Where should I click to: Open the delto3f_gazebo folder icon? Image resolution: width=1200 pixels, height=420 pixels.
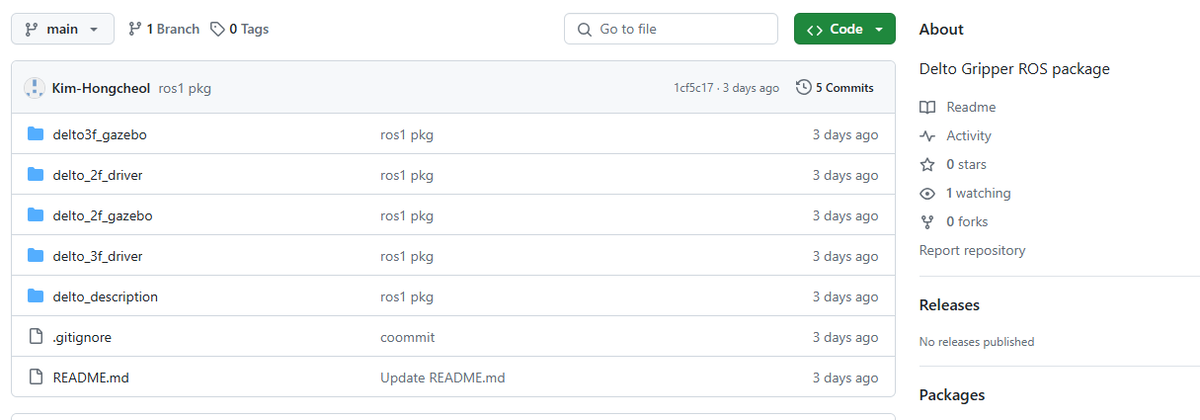[x=36, y=134]
